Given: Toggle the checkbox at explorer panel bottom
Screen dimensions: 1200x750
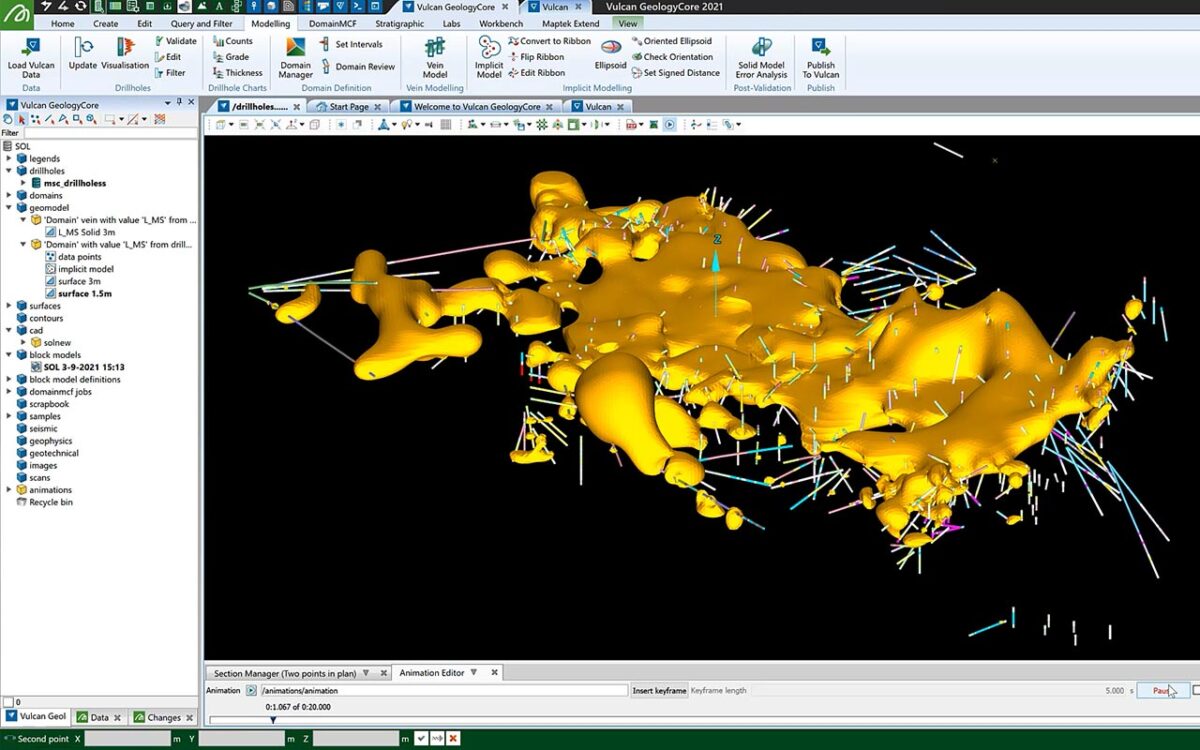Looking at the screenshot, I should pos(9,702).
